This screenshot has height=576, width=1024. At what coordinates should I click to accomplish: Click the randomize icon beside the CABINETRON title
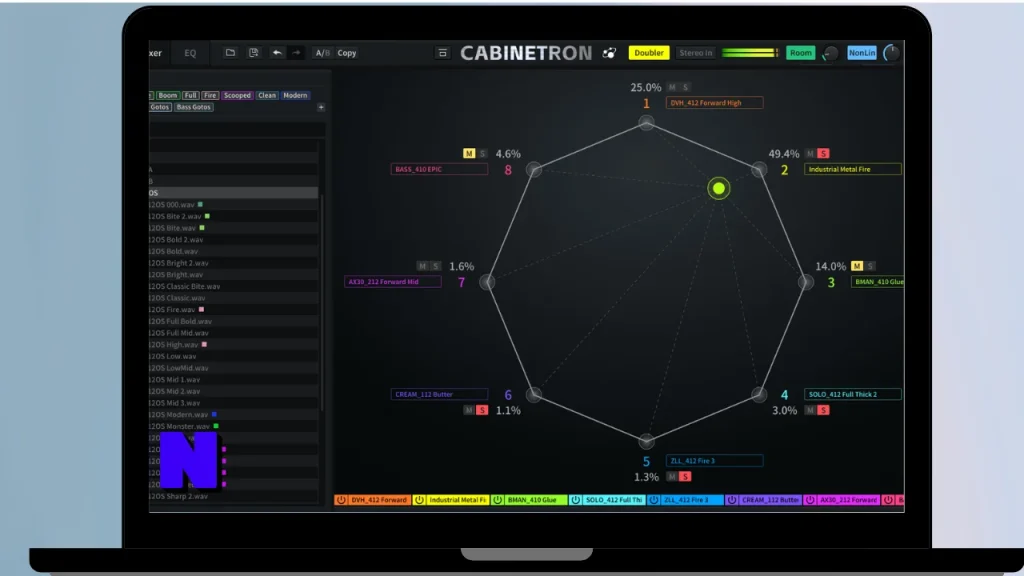(x=609, y=53)
